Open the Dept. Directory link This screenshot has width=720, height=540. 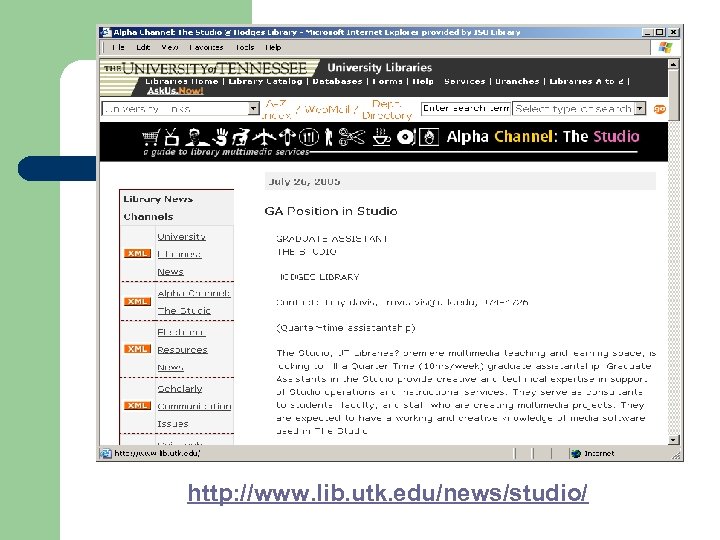387,109
